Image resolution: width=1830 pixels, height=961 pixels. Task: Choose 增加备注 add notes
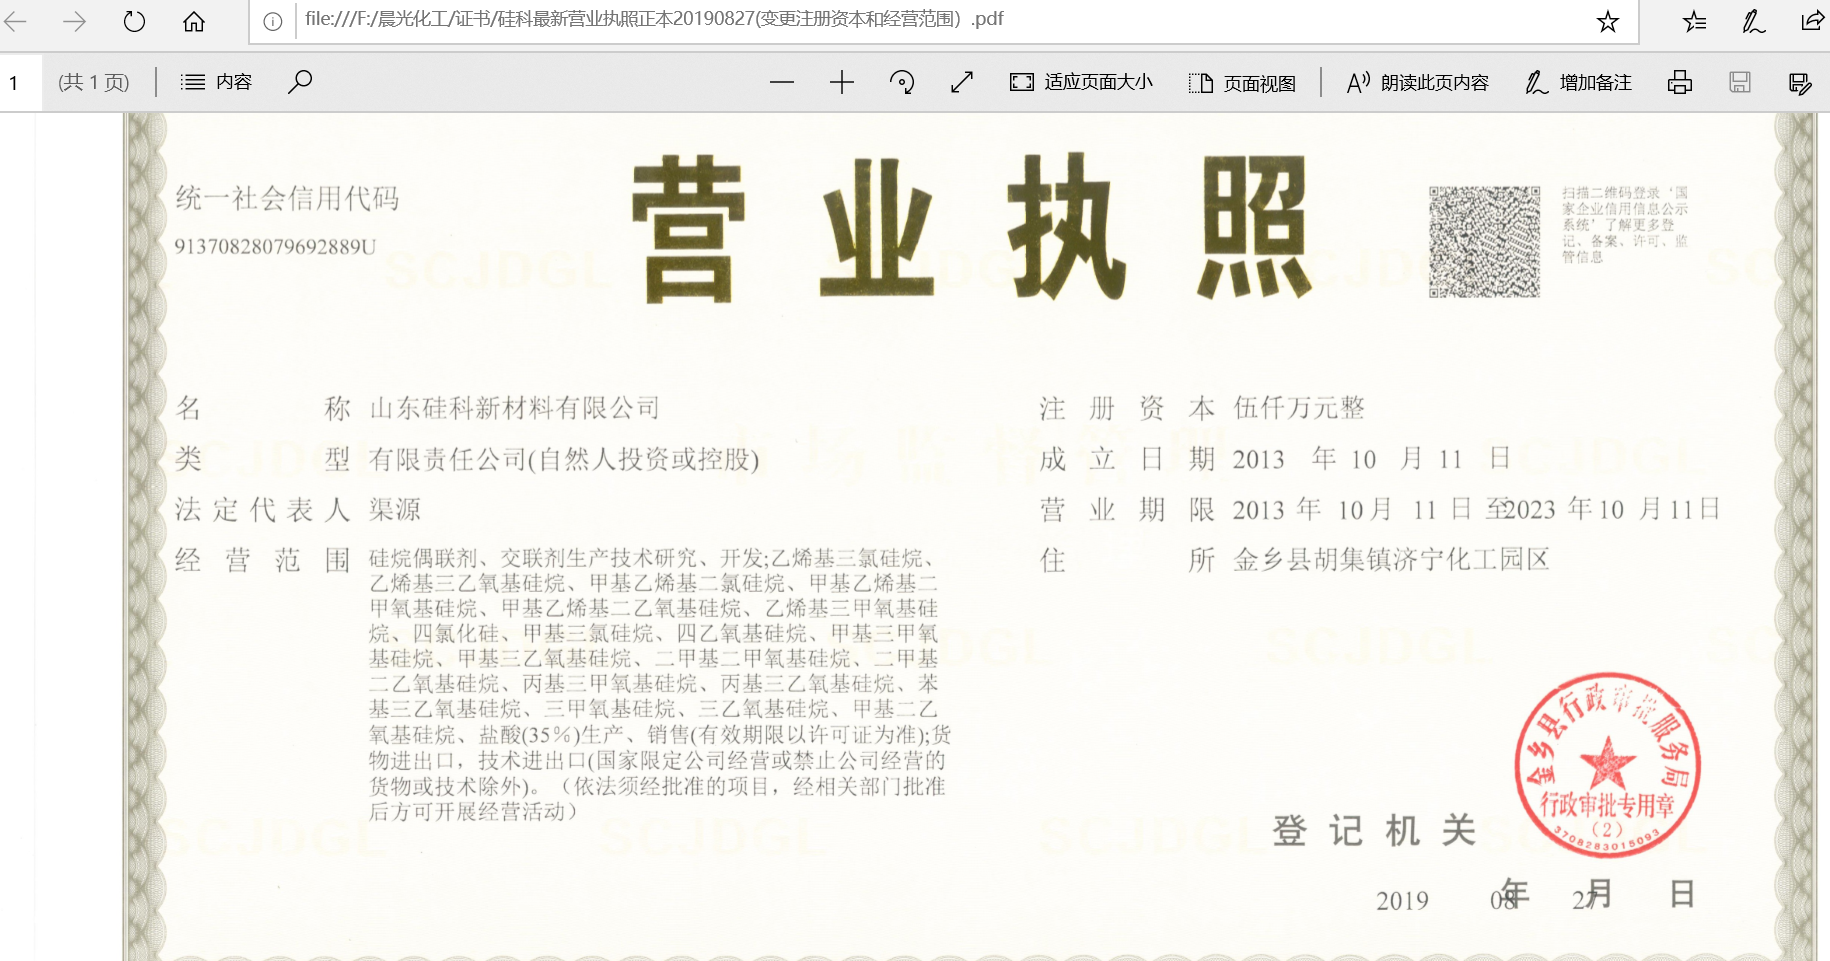pos(1579,82)
